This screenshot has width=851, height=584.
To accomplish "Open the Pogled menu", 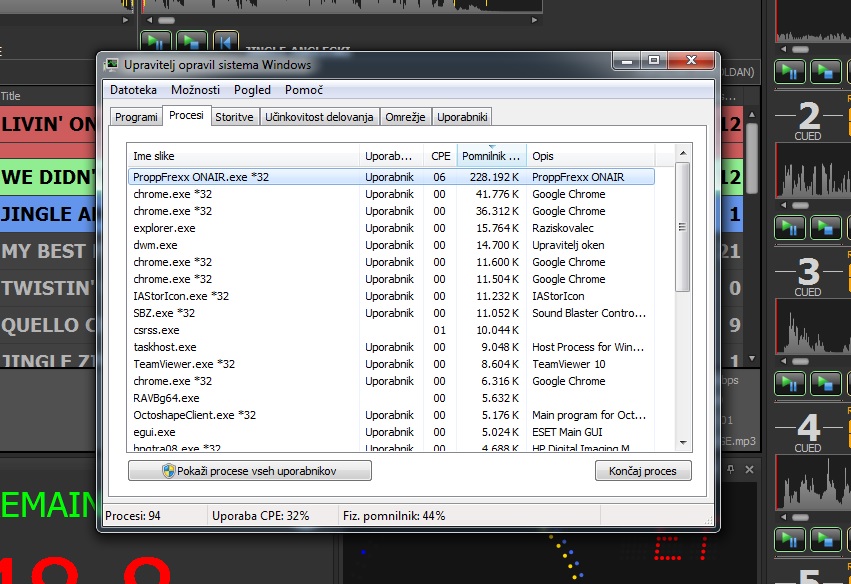I will [x=252, y=90].
